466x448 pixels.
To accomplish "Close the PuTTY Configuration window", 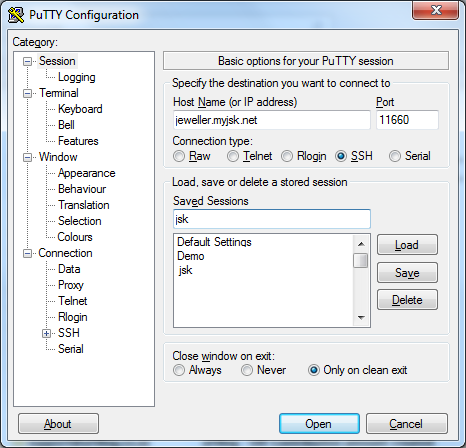I will pyautogui.click(x=435, y=10).
